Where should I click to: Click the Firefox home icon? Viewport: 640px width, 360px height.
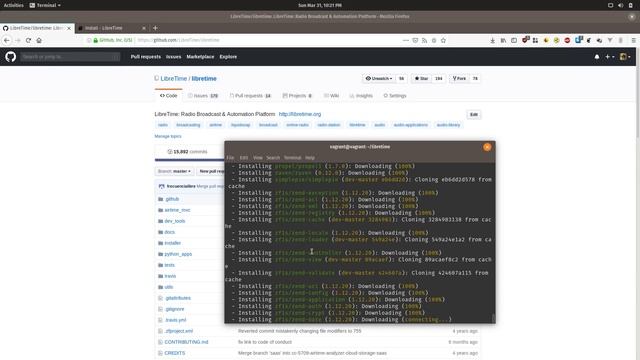click(39, 40)
